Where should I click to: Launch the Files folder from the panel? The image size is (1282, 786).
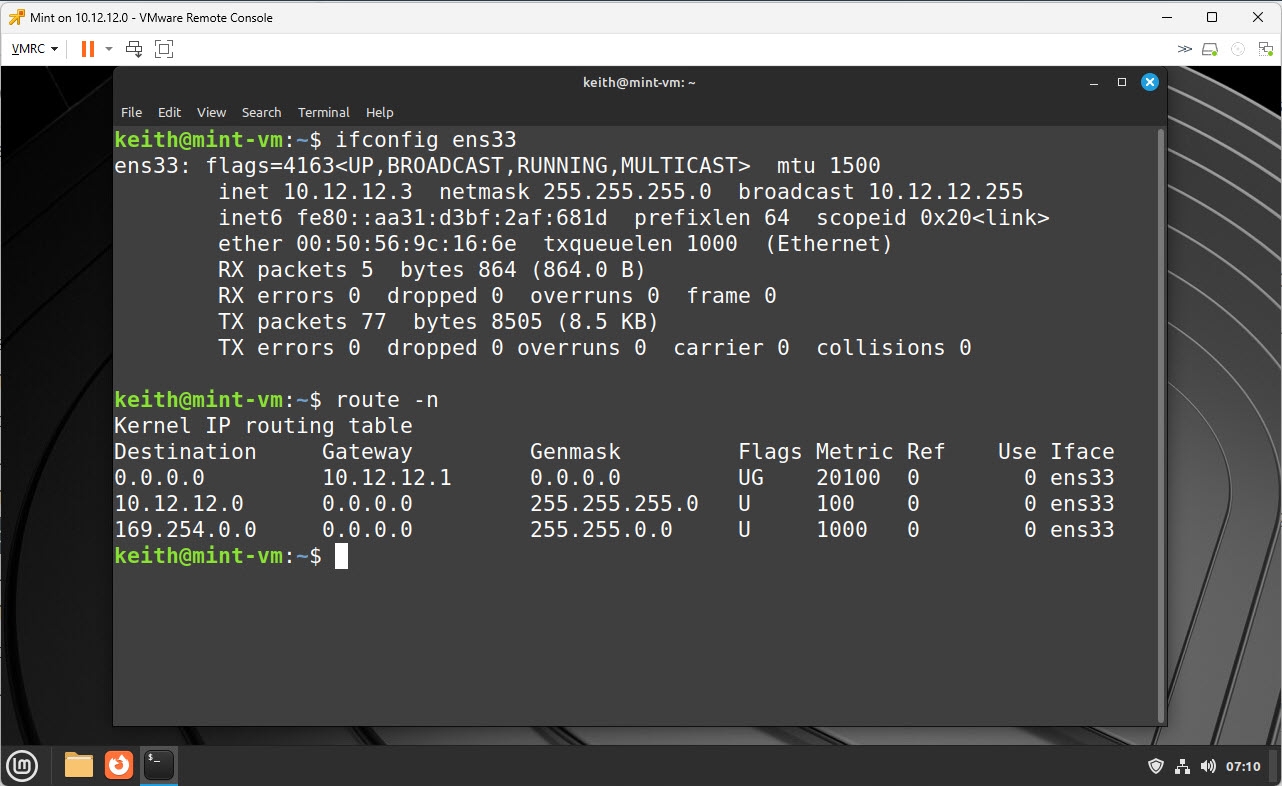pyautogui.click(x=79, y=766)
